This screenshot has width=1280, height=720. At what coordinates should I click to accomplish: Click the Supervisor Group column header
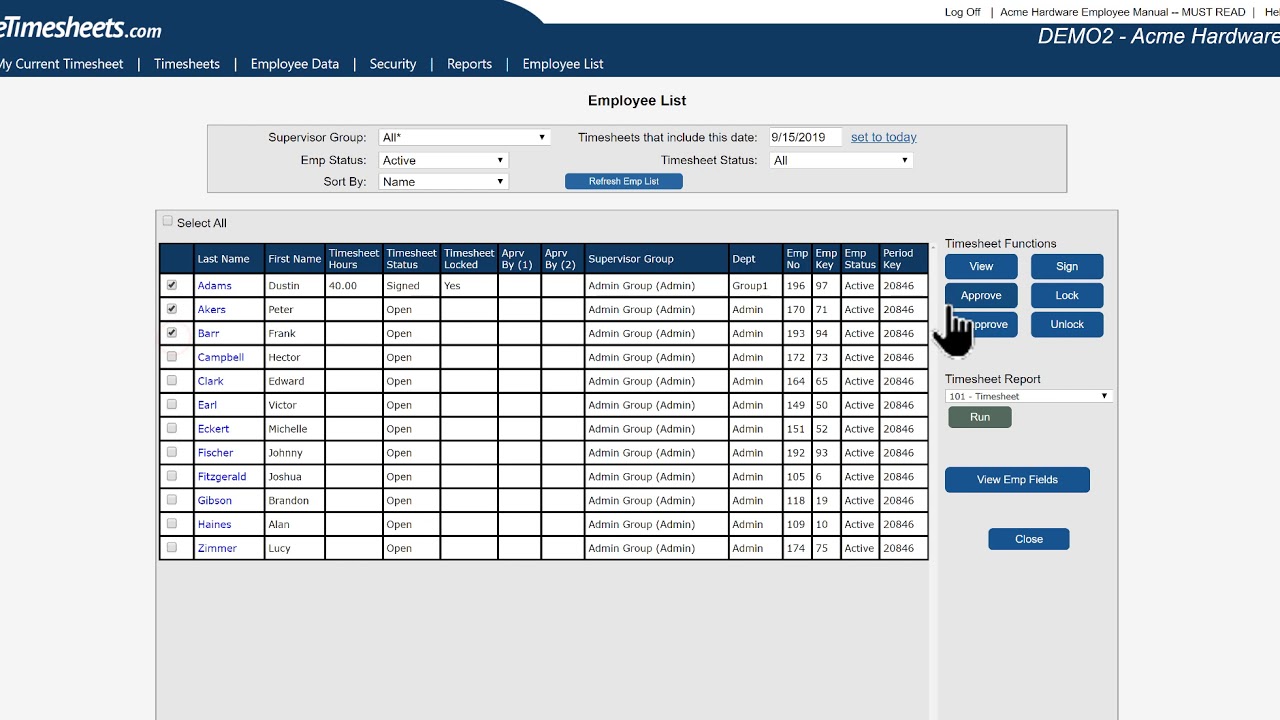[655, 259]
